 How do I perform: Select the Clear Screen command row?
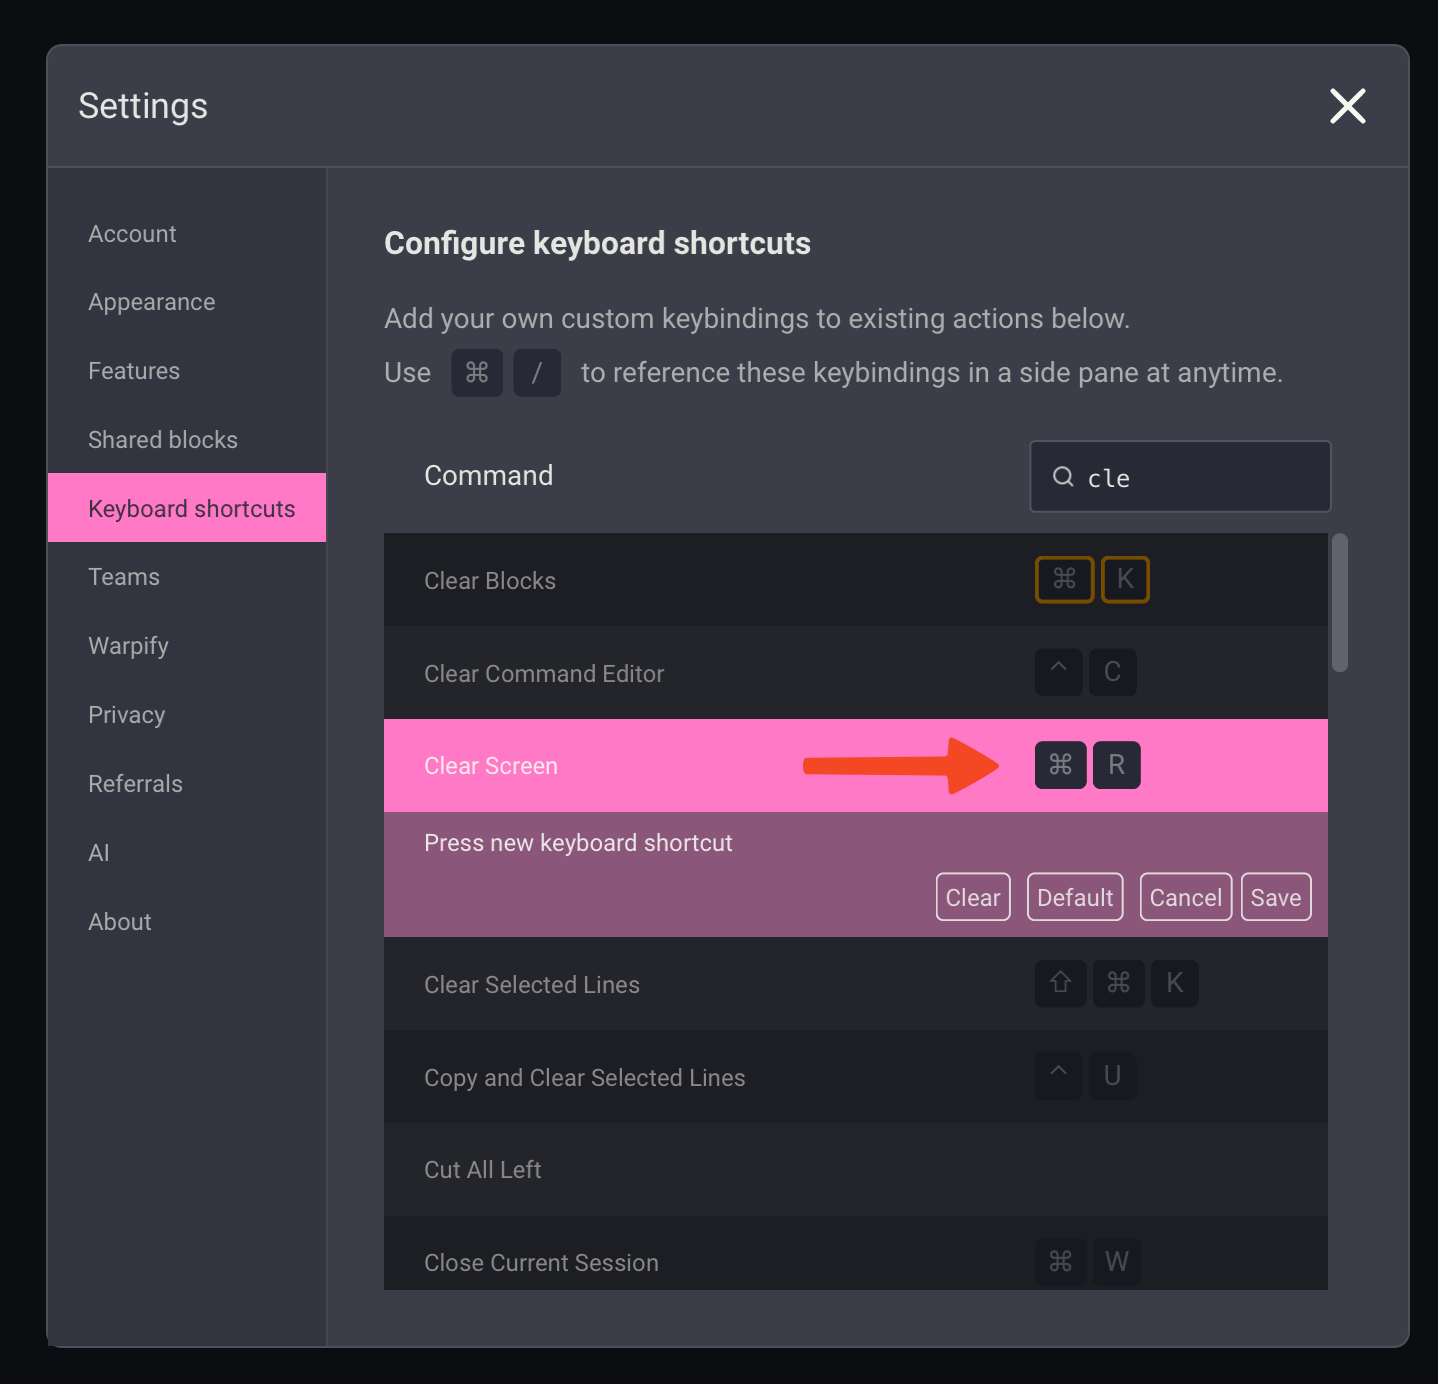[x=856, y=765]
